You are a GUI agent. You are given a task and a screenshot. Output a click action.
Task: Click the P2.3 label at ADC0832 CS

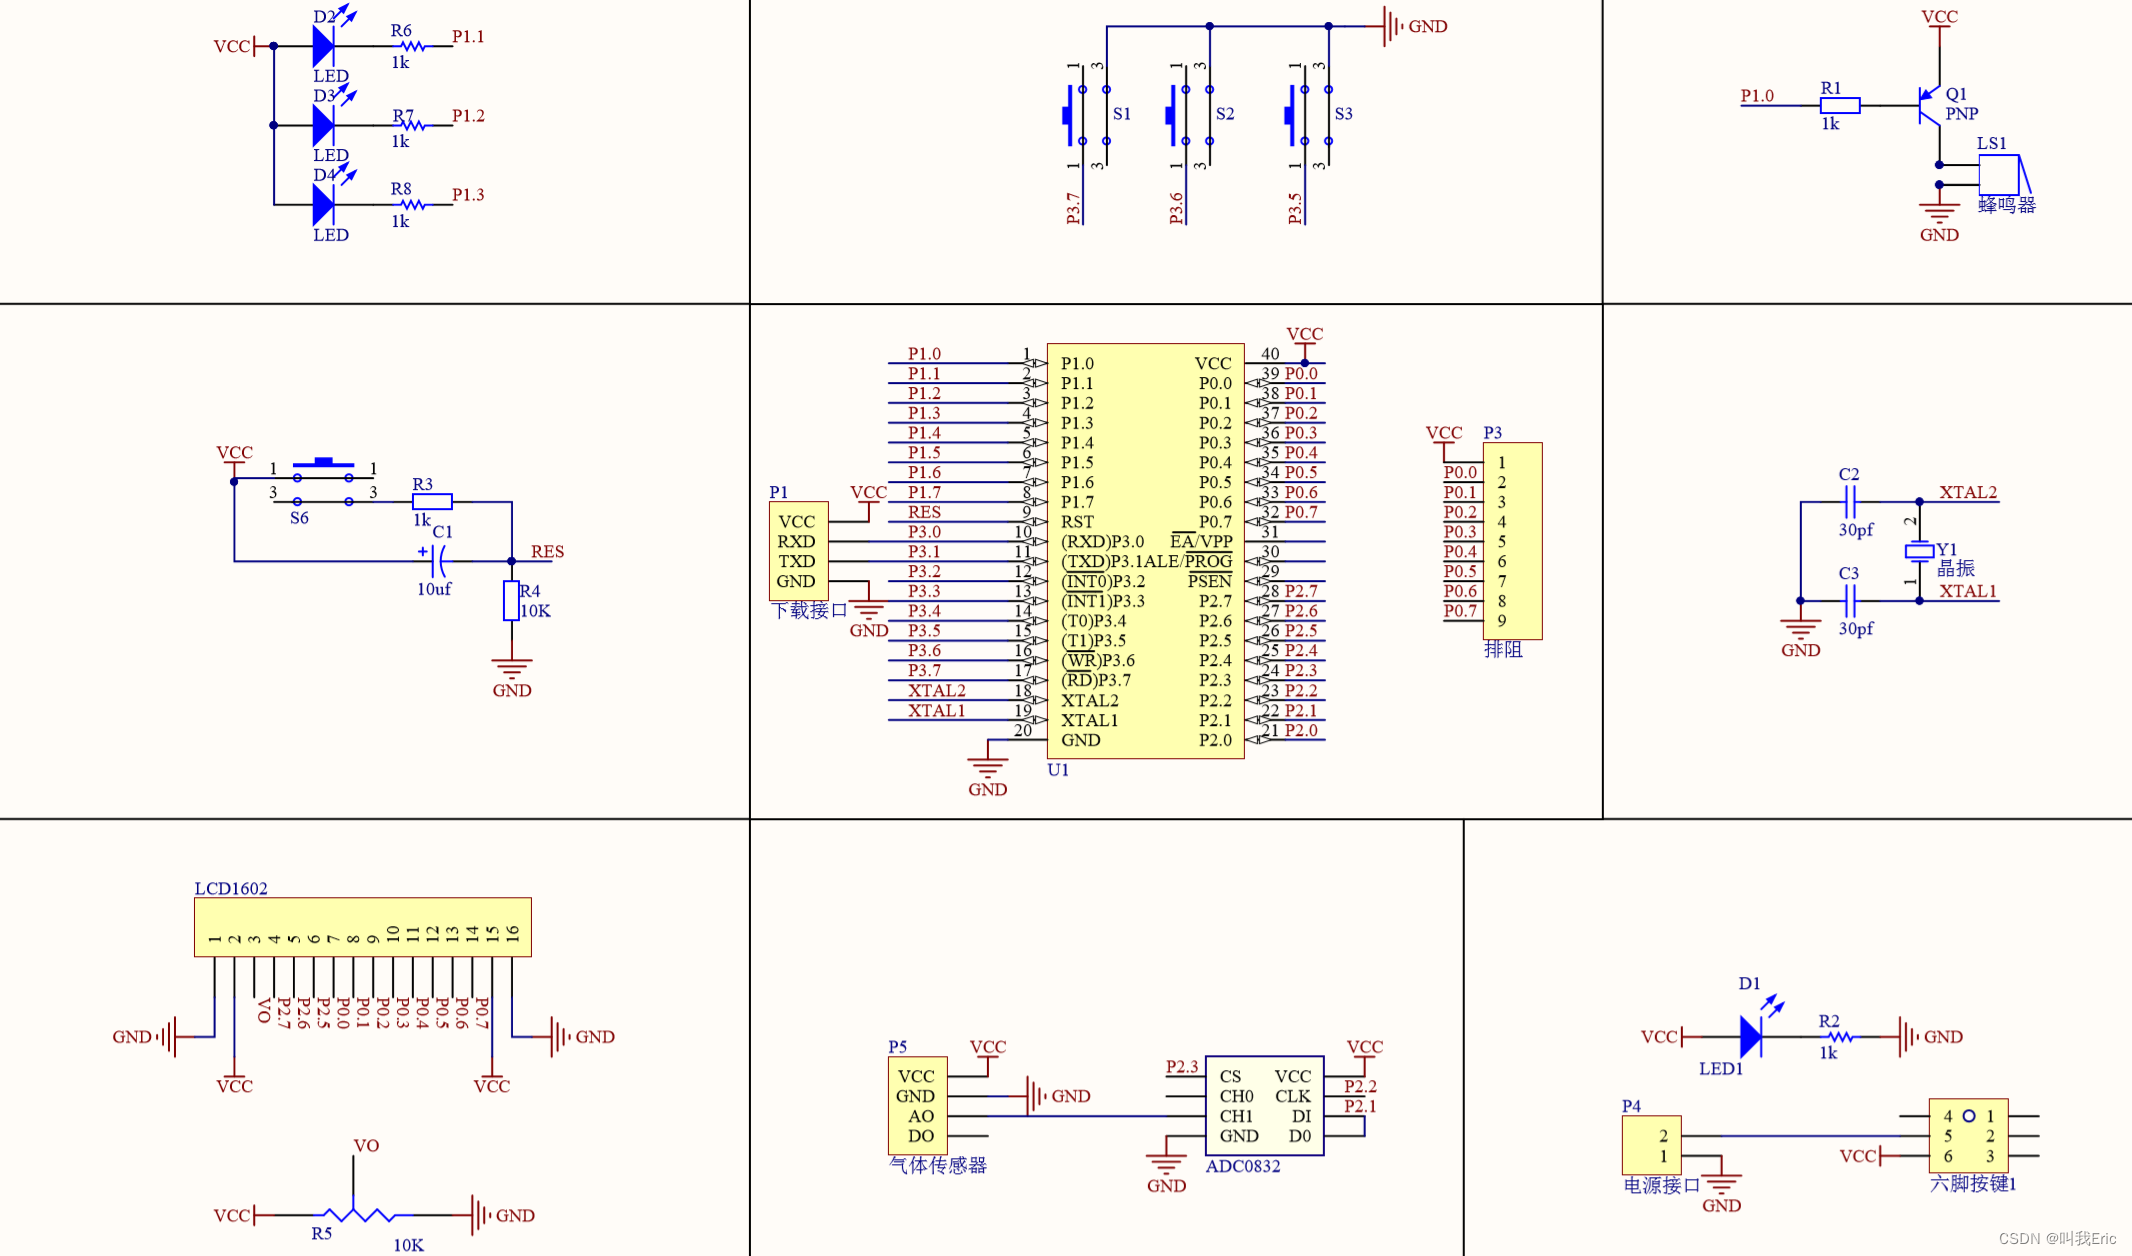click(1182, 1066)
